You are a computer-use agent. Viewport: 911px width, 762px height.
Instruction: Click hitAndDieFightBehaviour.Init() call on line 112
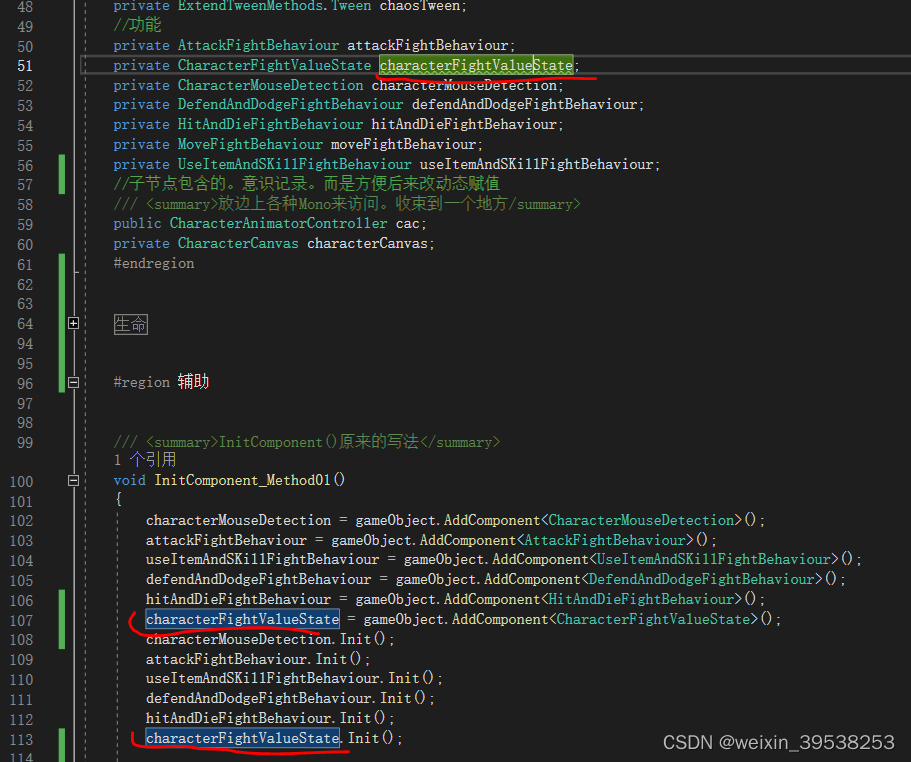coord(270,718)
